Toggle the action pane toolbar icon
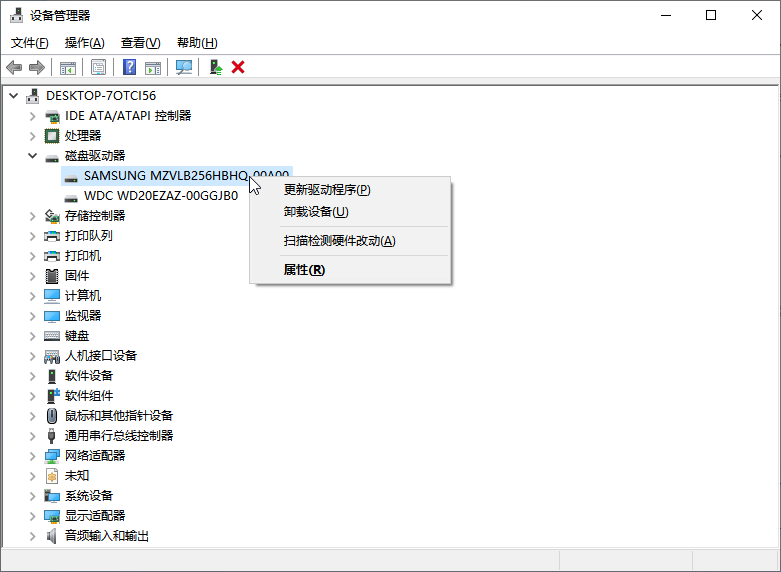The image size is (781, 572). pyautogui.click(x=153, y=67)
